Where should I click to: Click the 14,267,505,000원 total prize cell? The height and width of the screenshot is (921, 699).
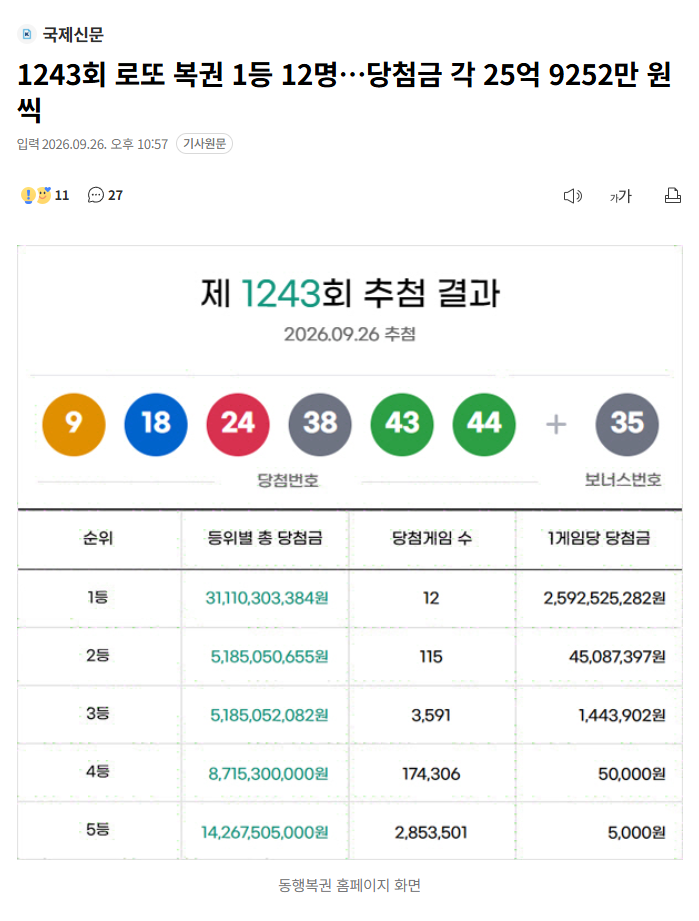tap(265, 832)
